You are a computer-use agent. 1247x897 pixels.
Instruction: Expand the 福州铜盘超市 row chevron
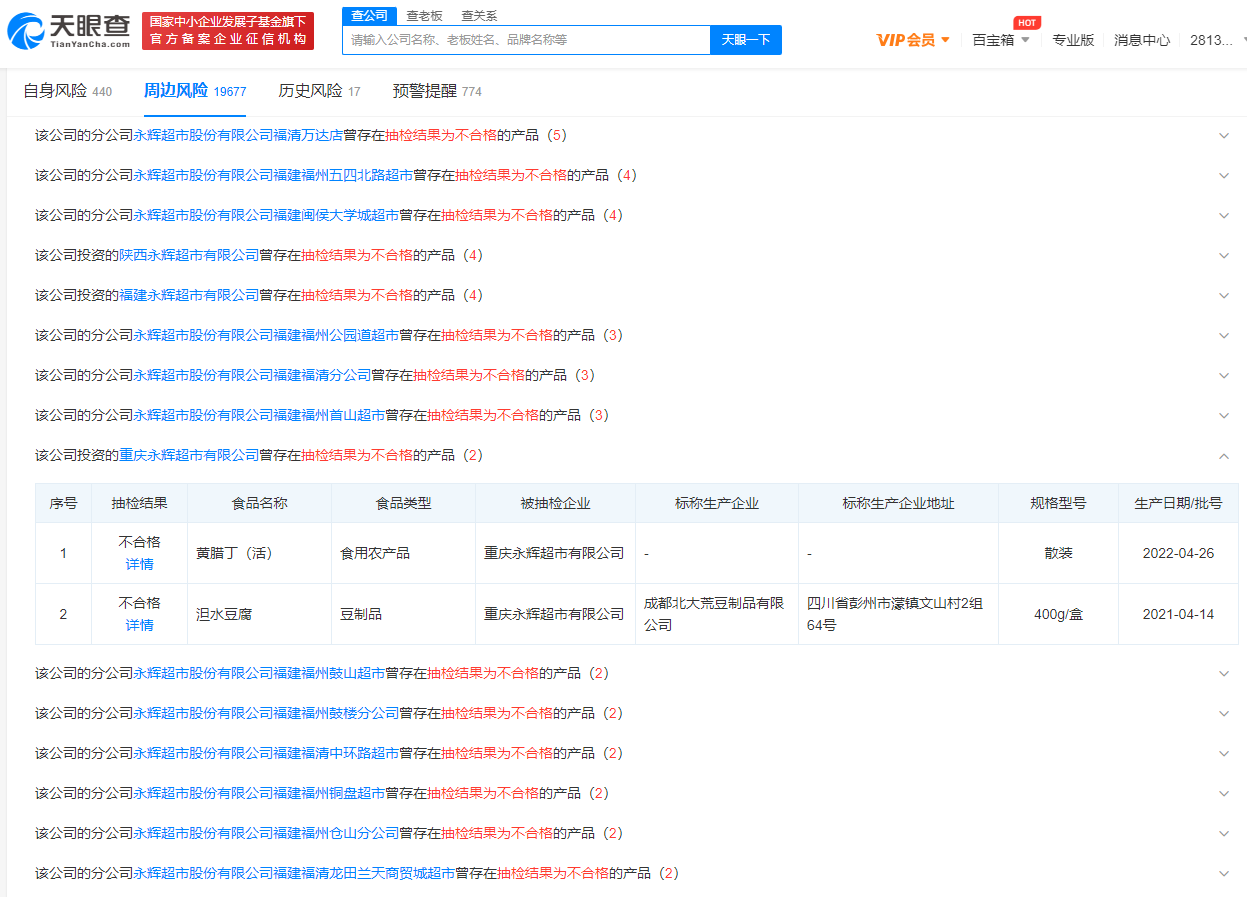(1224, 793)
